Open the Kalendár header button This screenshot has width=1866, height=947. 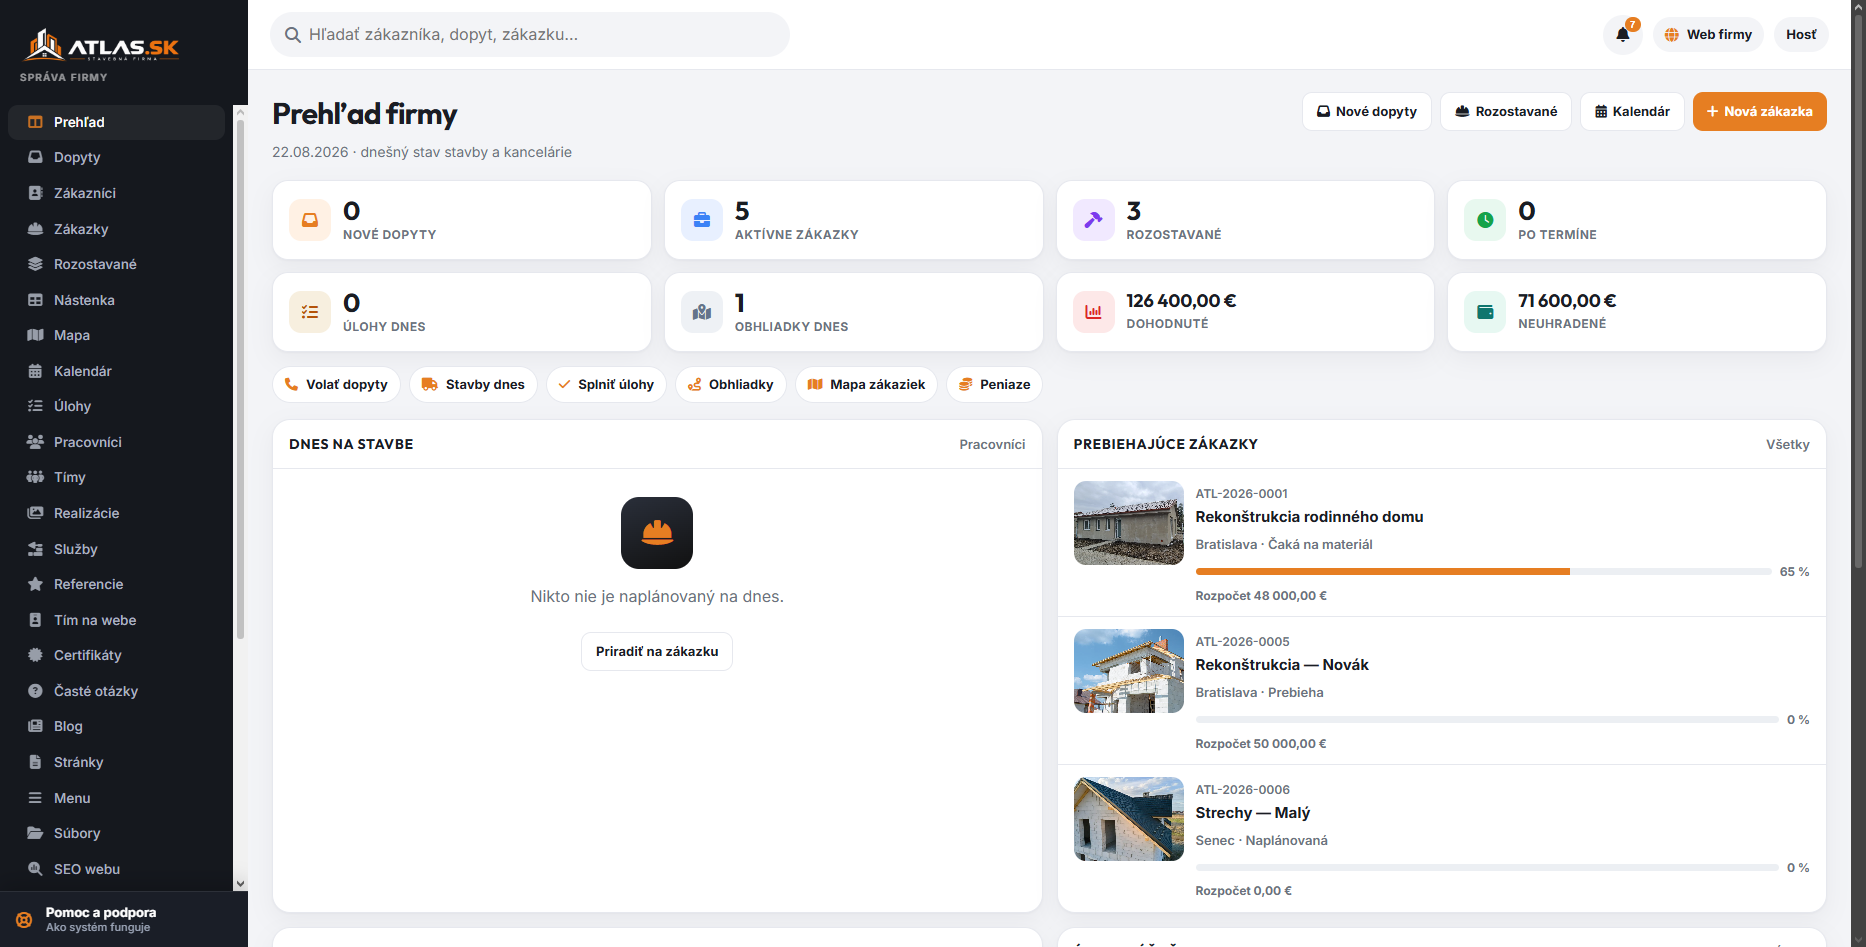(1632, 111)
